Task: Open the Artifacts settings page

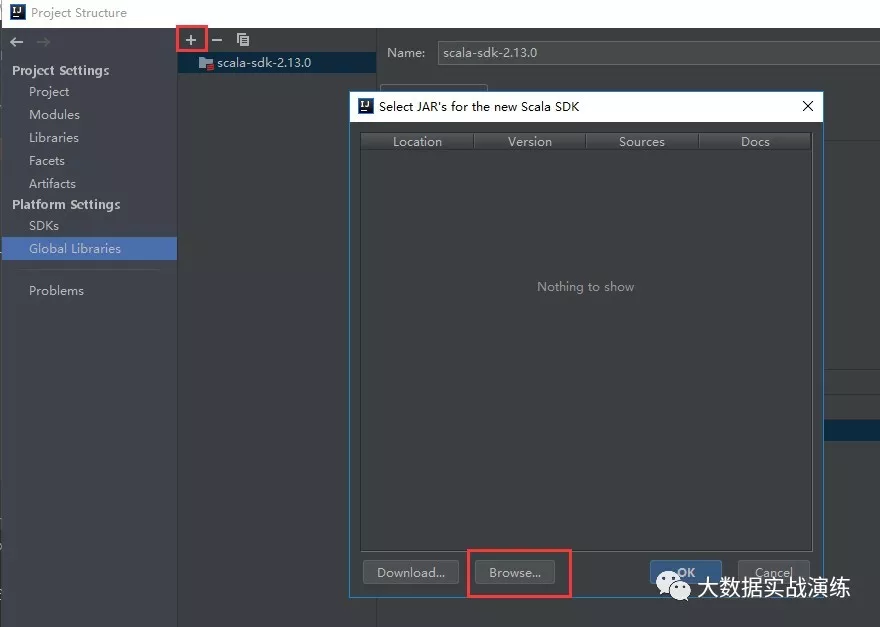Action: click(51, 183)
